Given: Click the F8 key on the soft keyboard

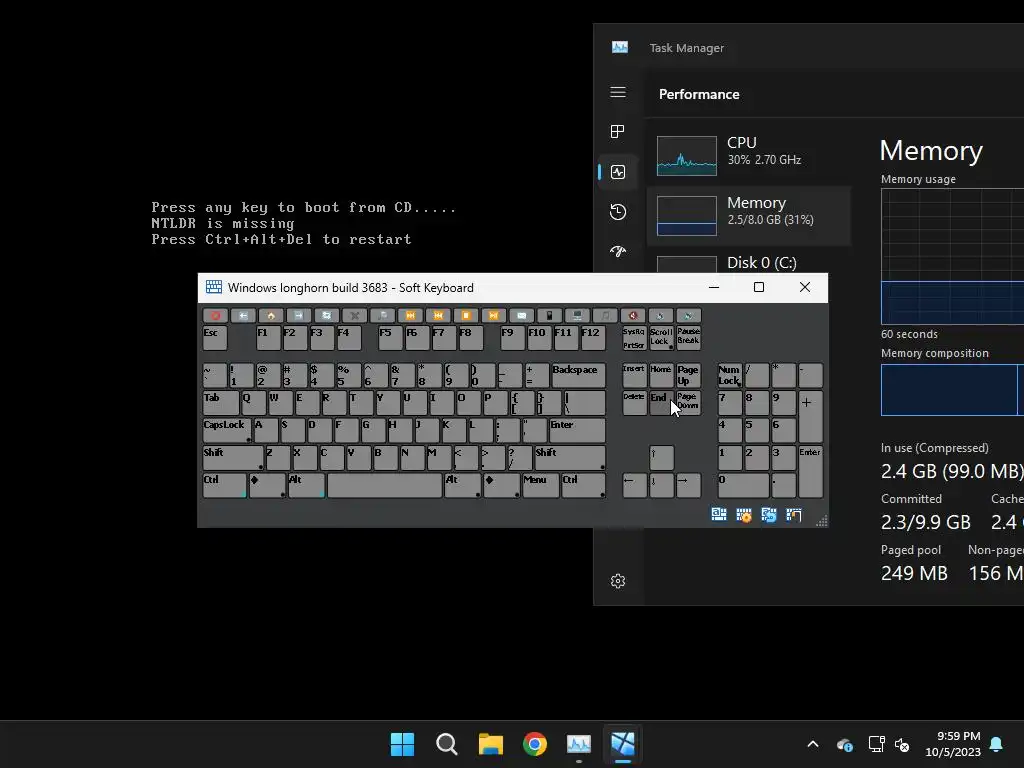Looking at the screenshot, I should click(x=471, y=338).
